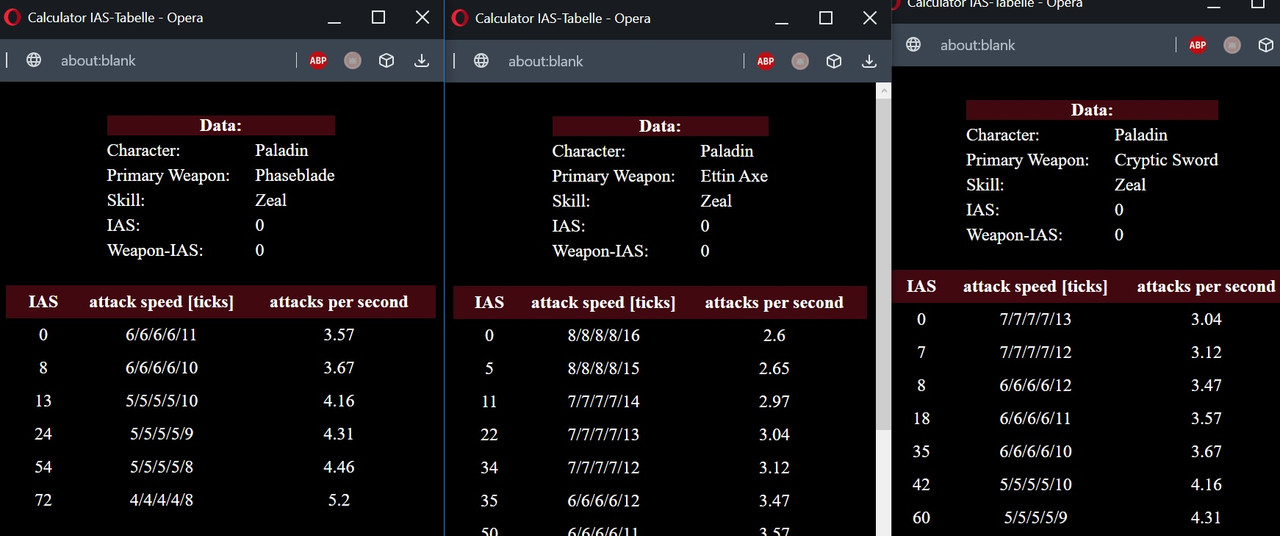Click 'attack speed [ticks]' header, Phaseblade table
The image size is (1280, 536).
point(161,302)
